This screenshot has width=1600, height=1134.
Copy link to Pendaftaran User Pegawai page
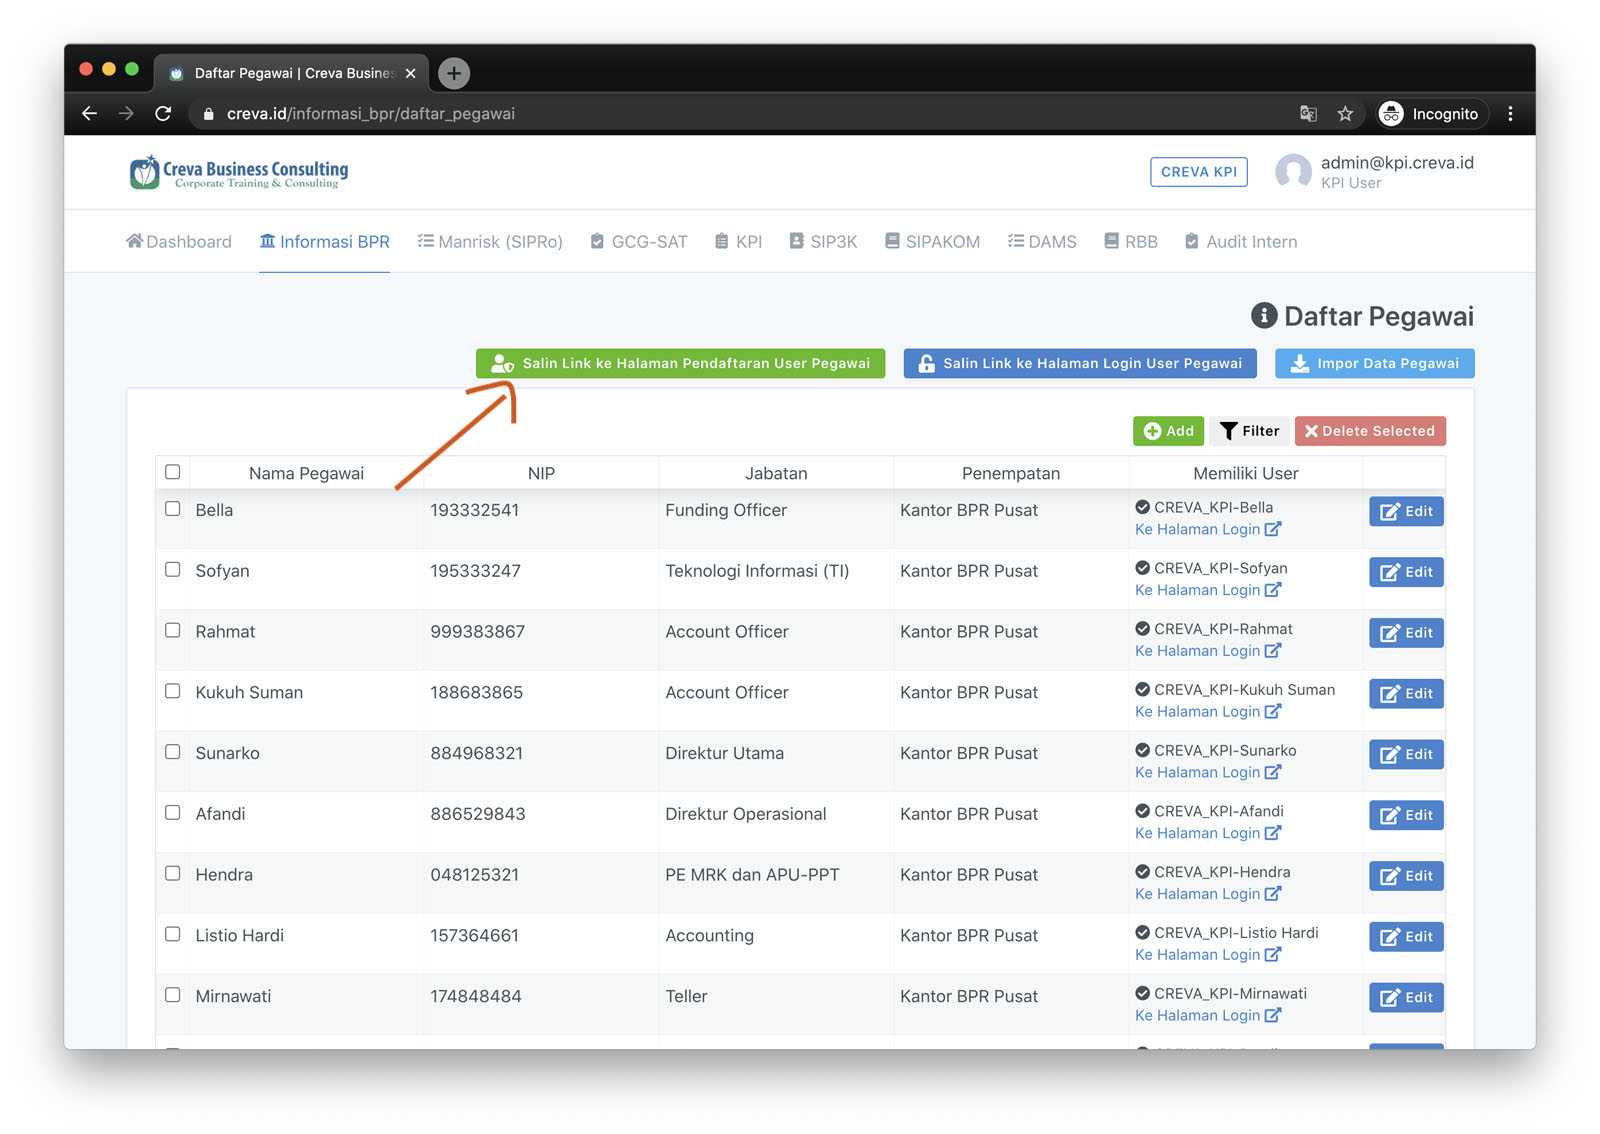(x=680, y=364)
